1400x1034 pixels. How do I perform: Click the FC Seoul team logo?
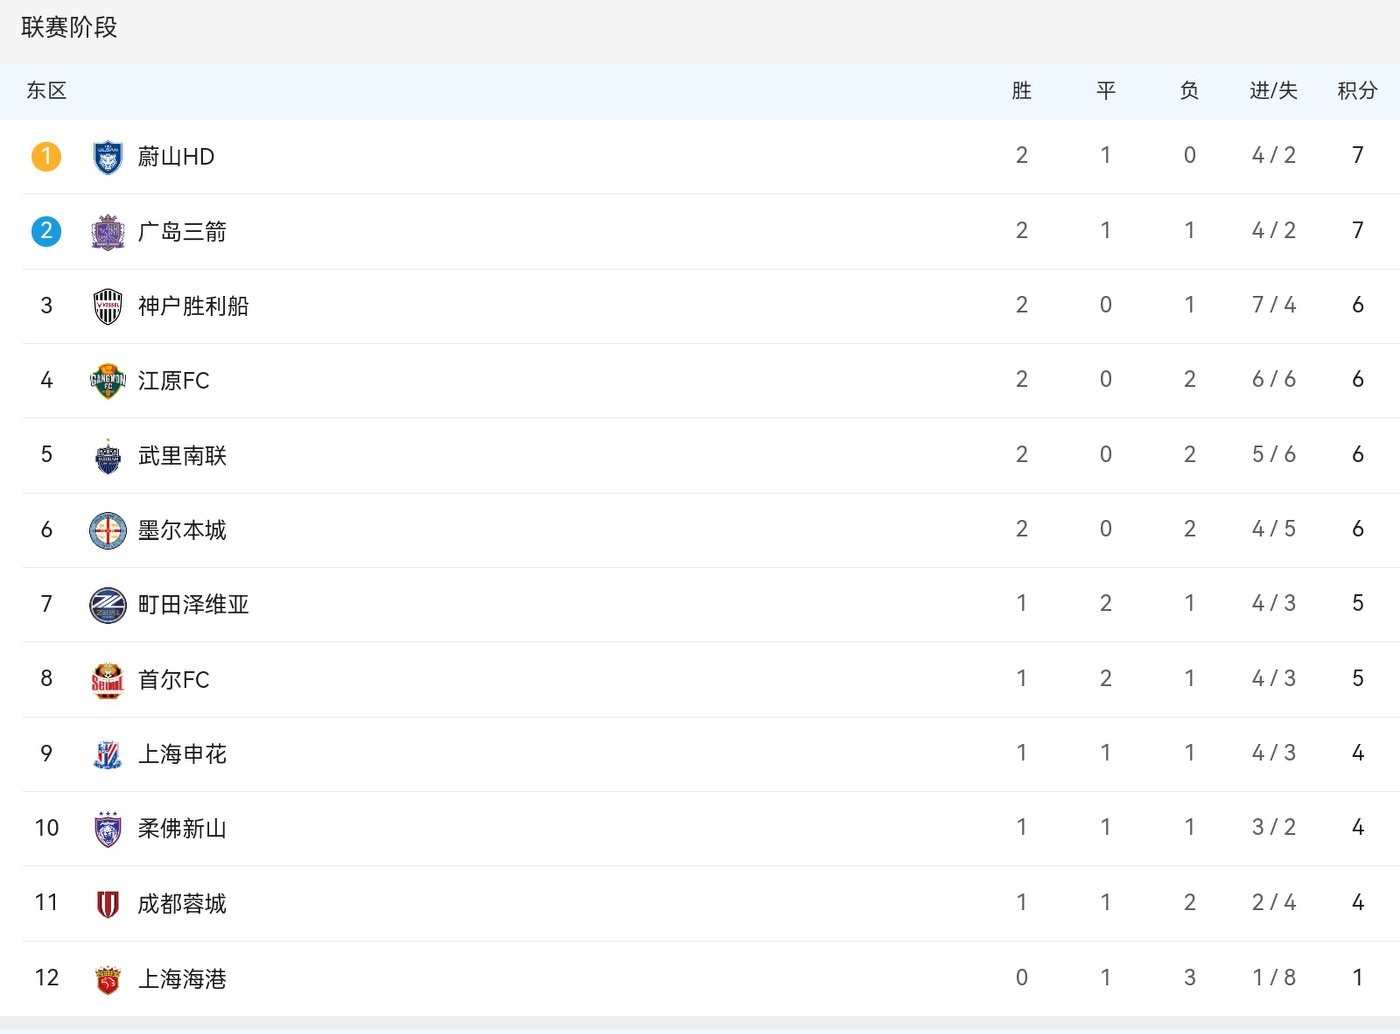point(107,680)
